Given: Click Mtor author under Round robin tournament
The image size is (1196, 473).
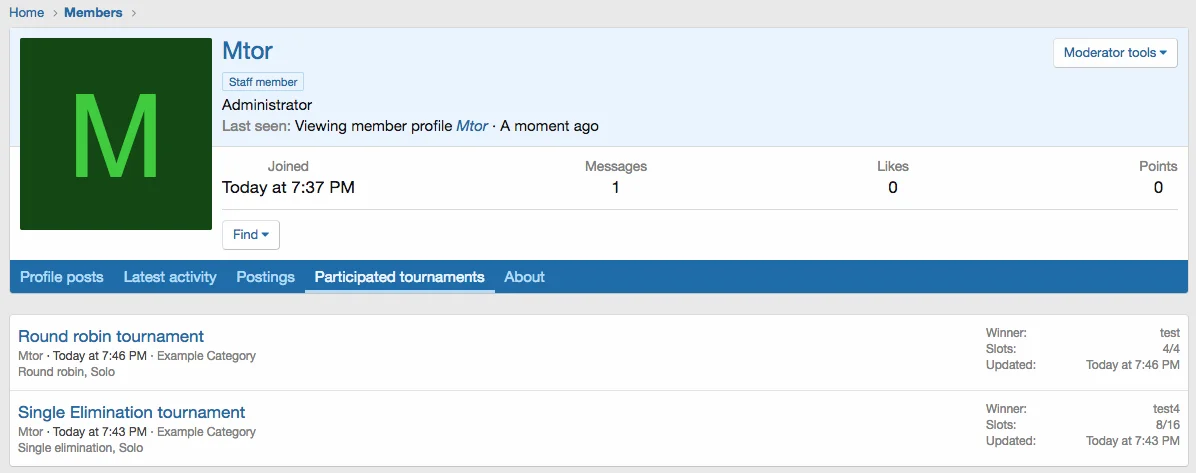Looking at the screenshot, I should pyautogui.click(x=30, y=356).
